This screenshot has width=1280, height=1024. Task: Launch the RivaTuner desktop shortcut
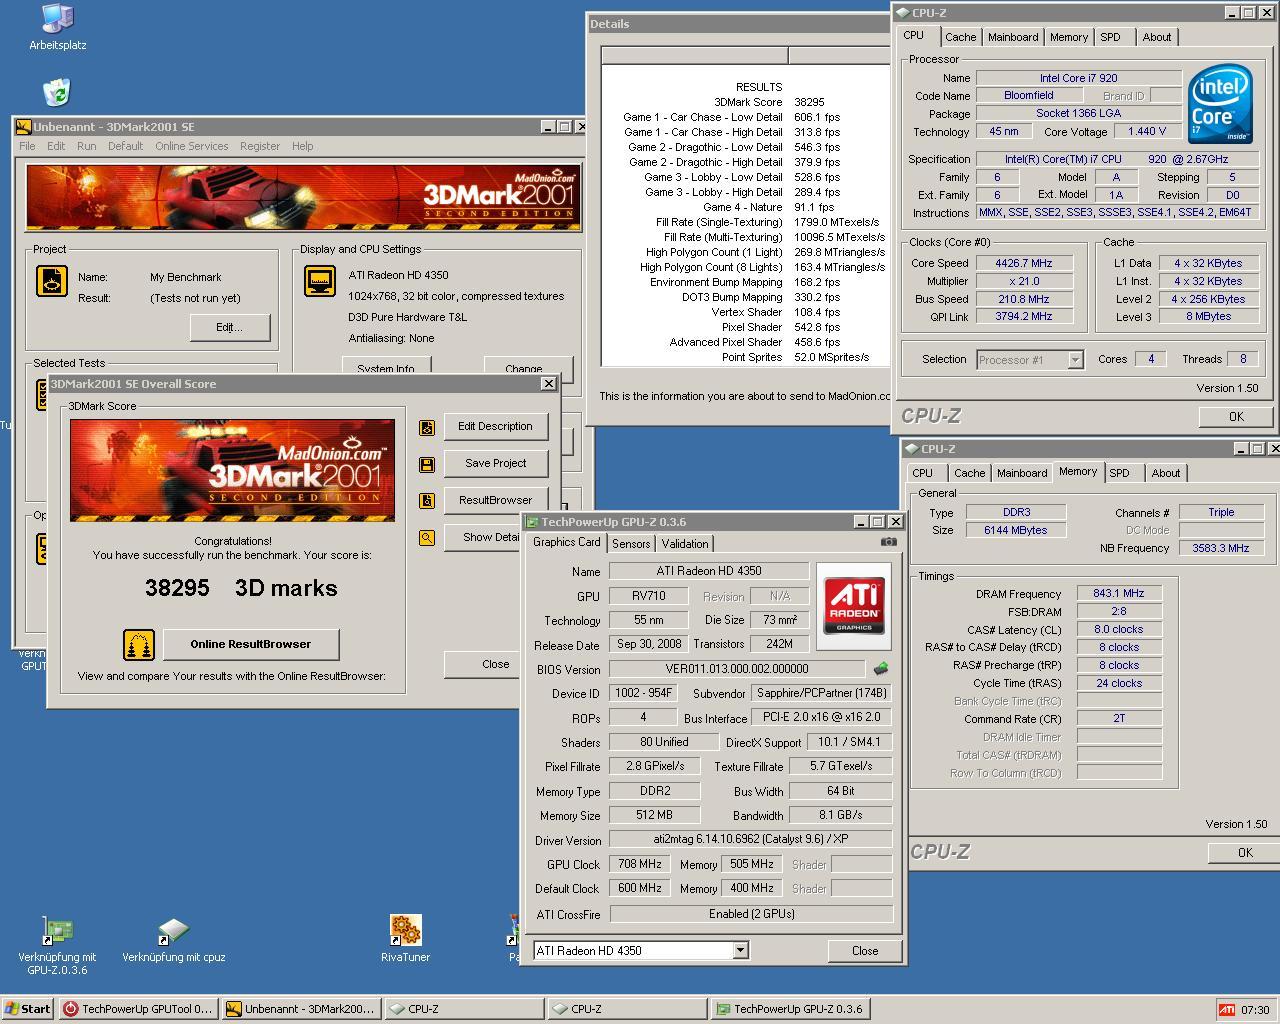coord(405,939)
